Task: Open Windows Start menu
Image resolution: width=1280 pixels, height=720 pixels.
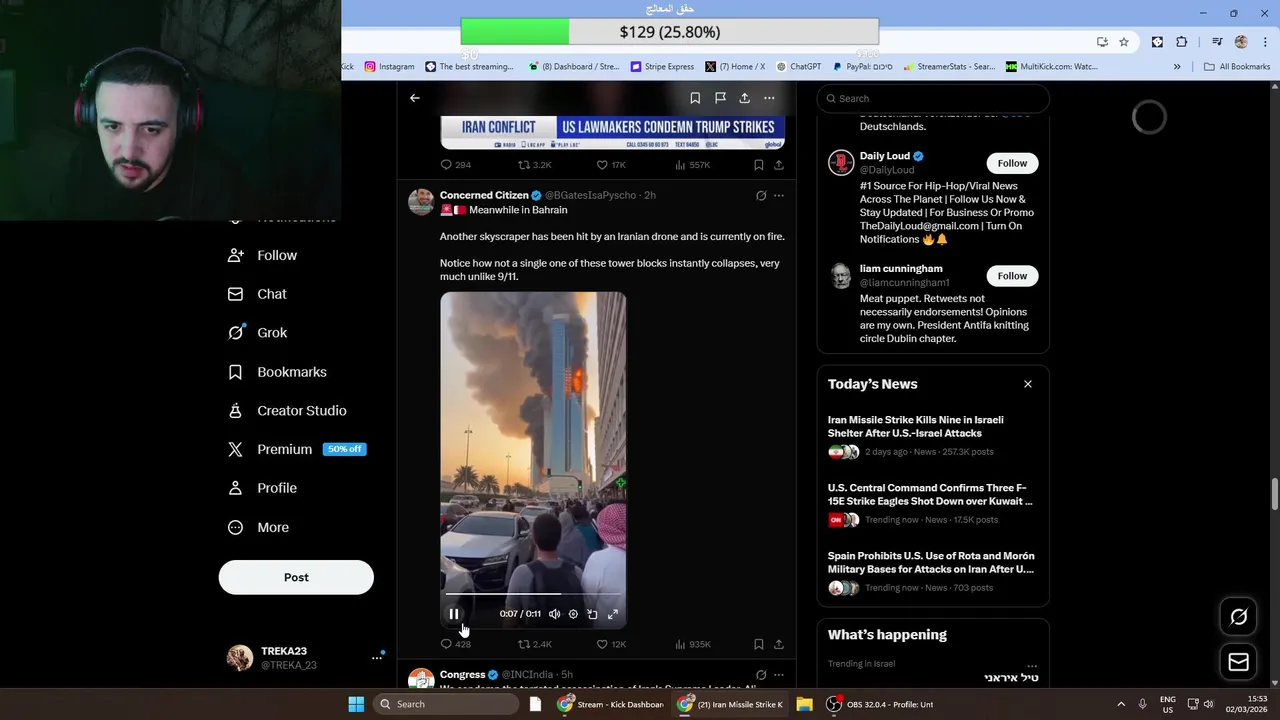Action: [x=356, y=704]
